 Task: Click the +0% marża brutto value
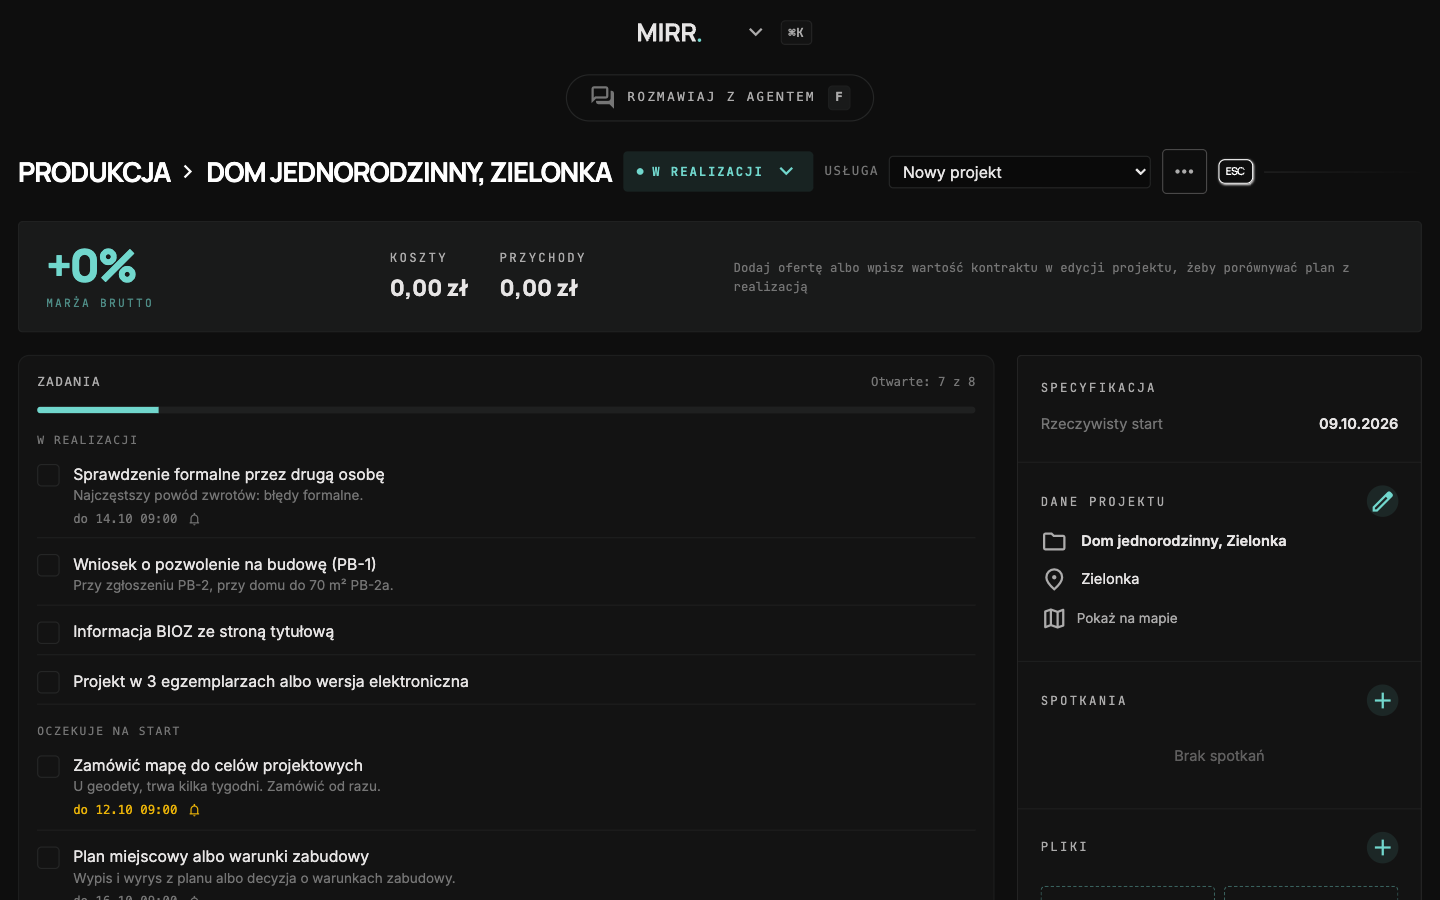coord(92,266)
